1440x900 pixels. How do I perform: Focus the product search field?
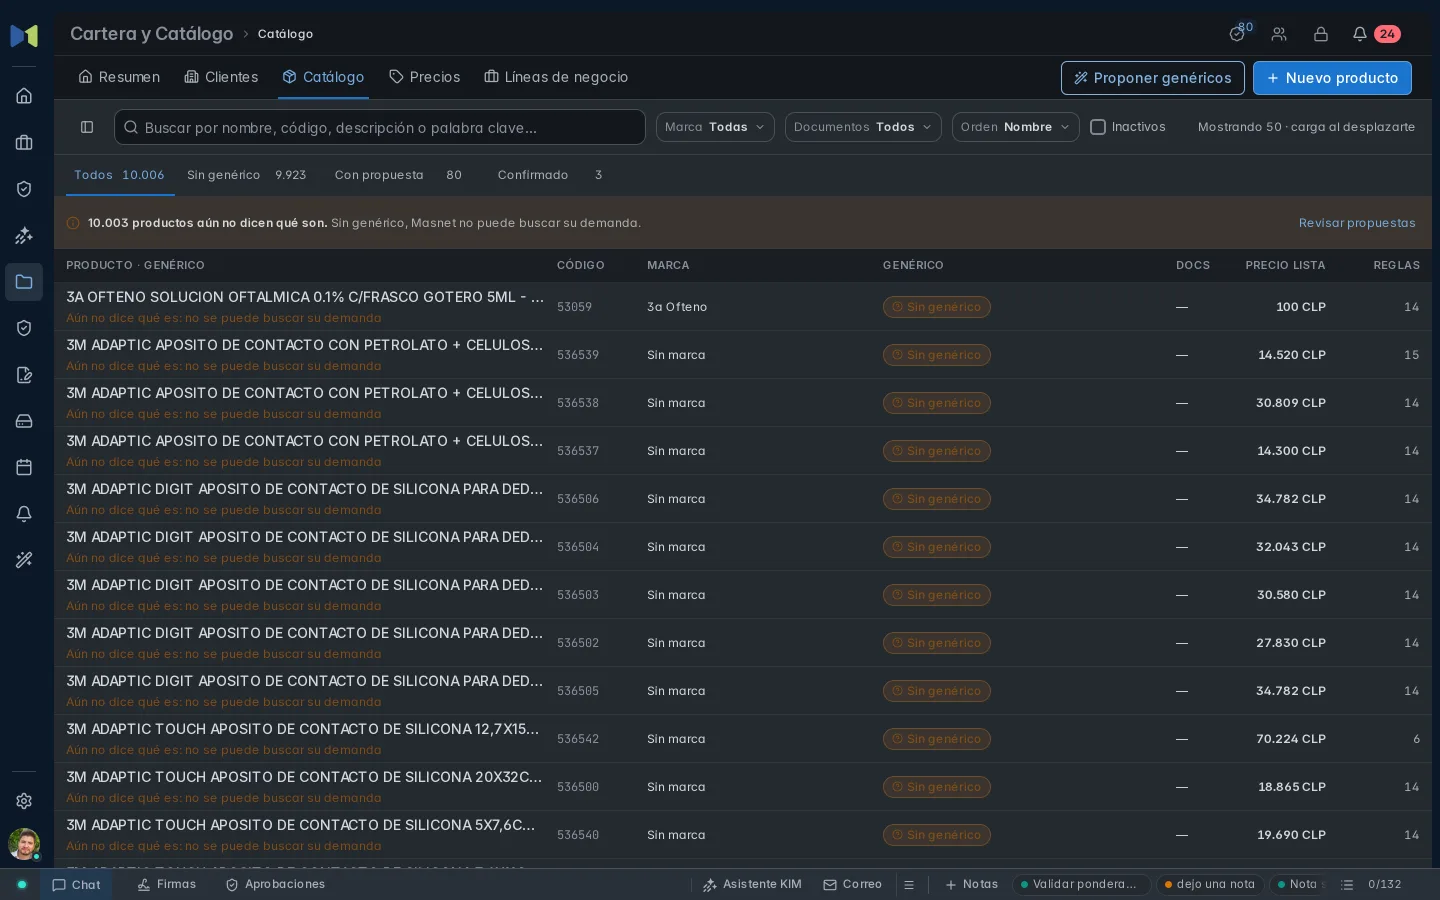380,127
